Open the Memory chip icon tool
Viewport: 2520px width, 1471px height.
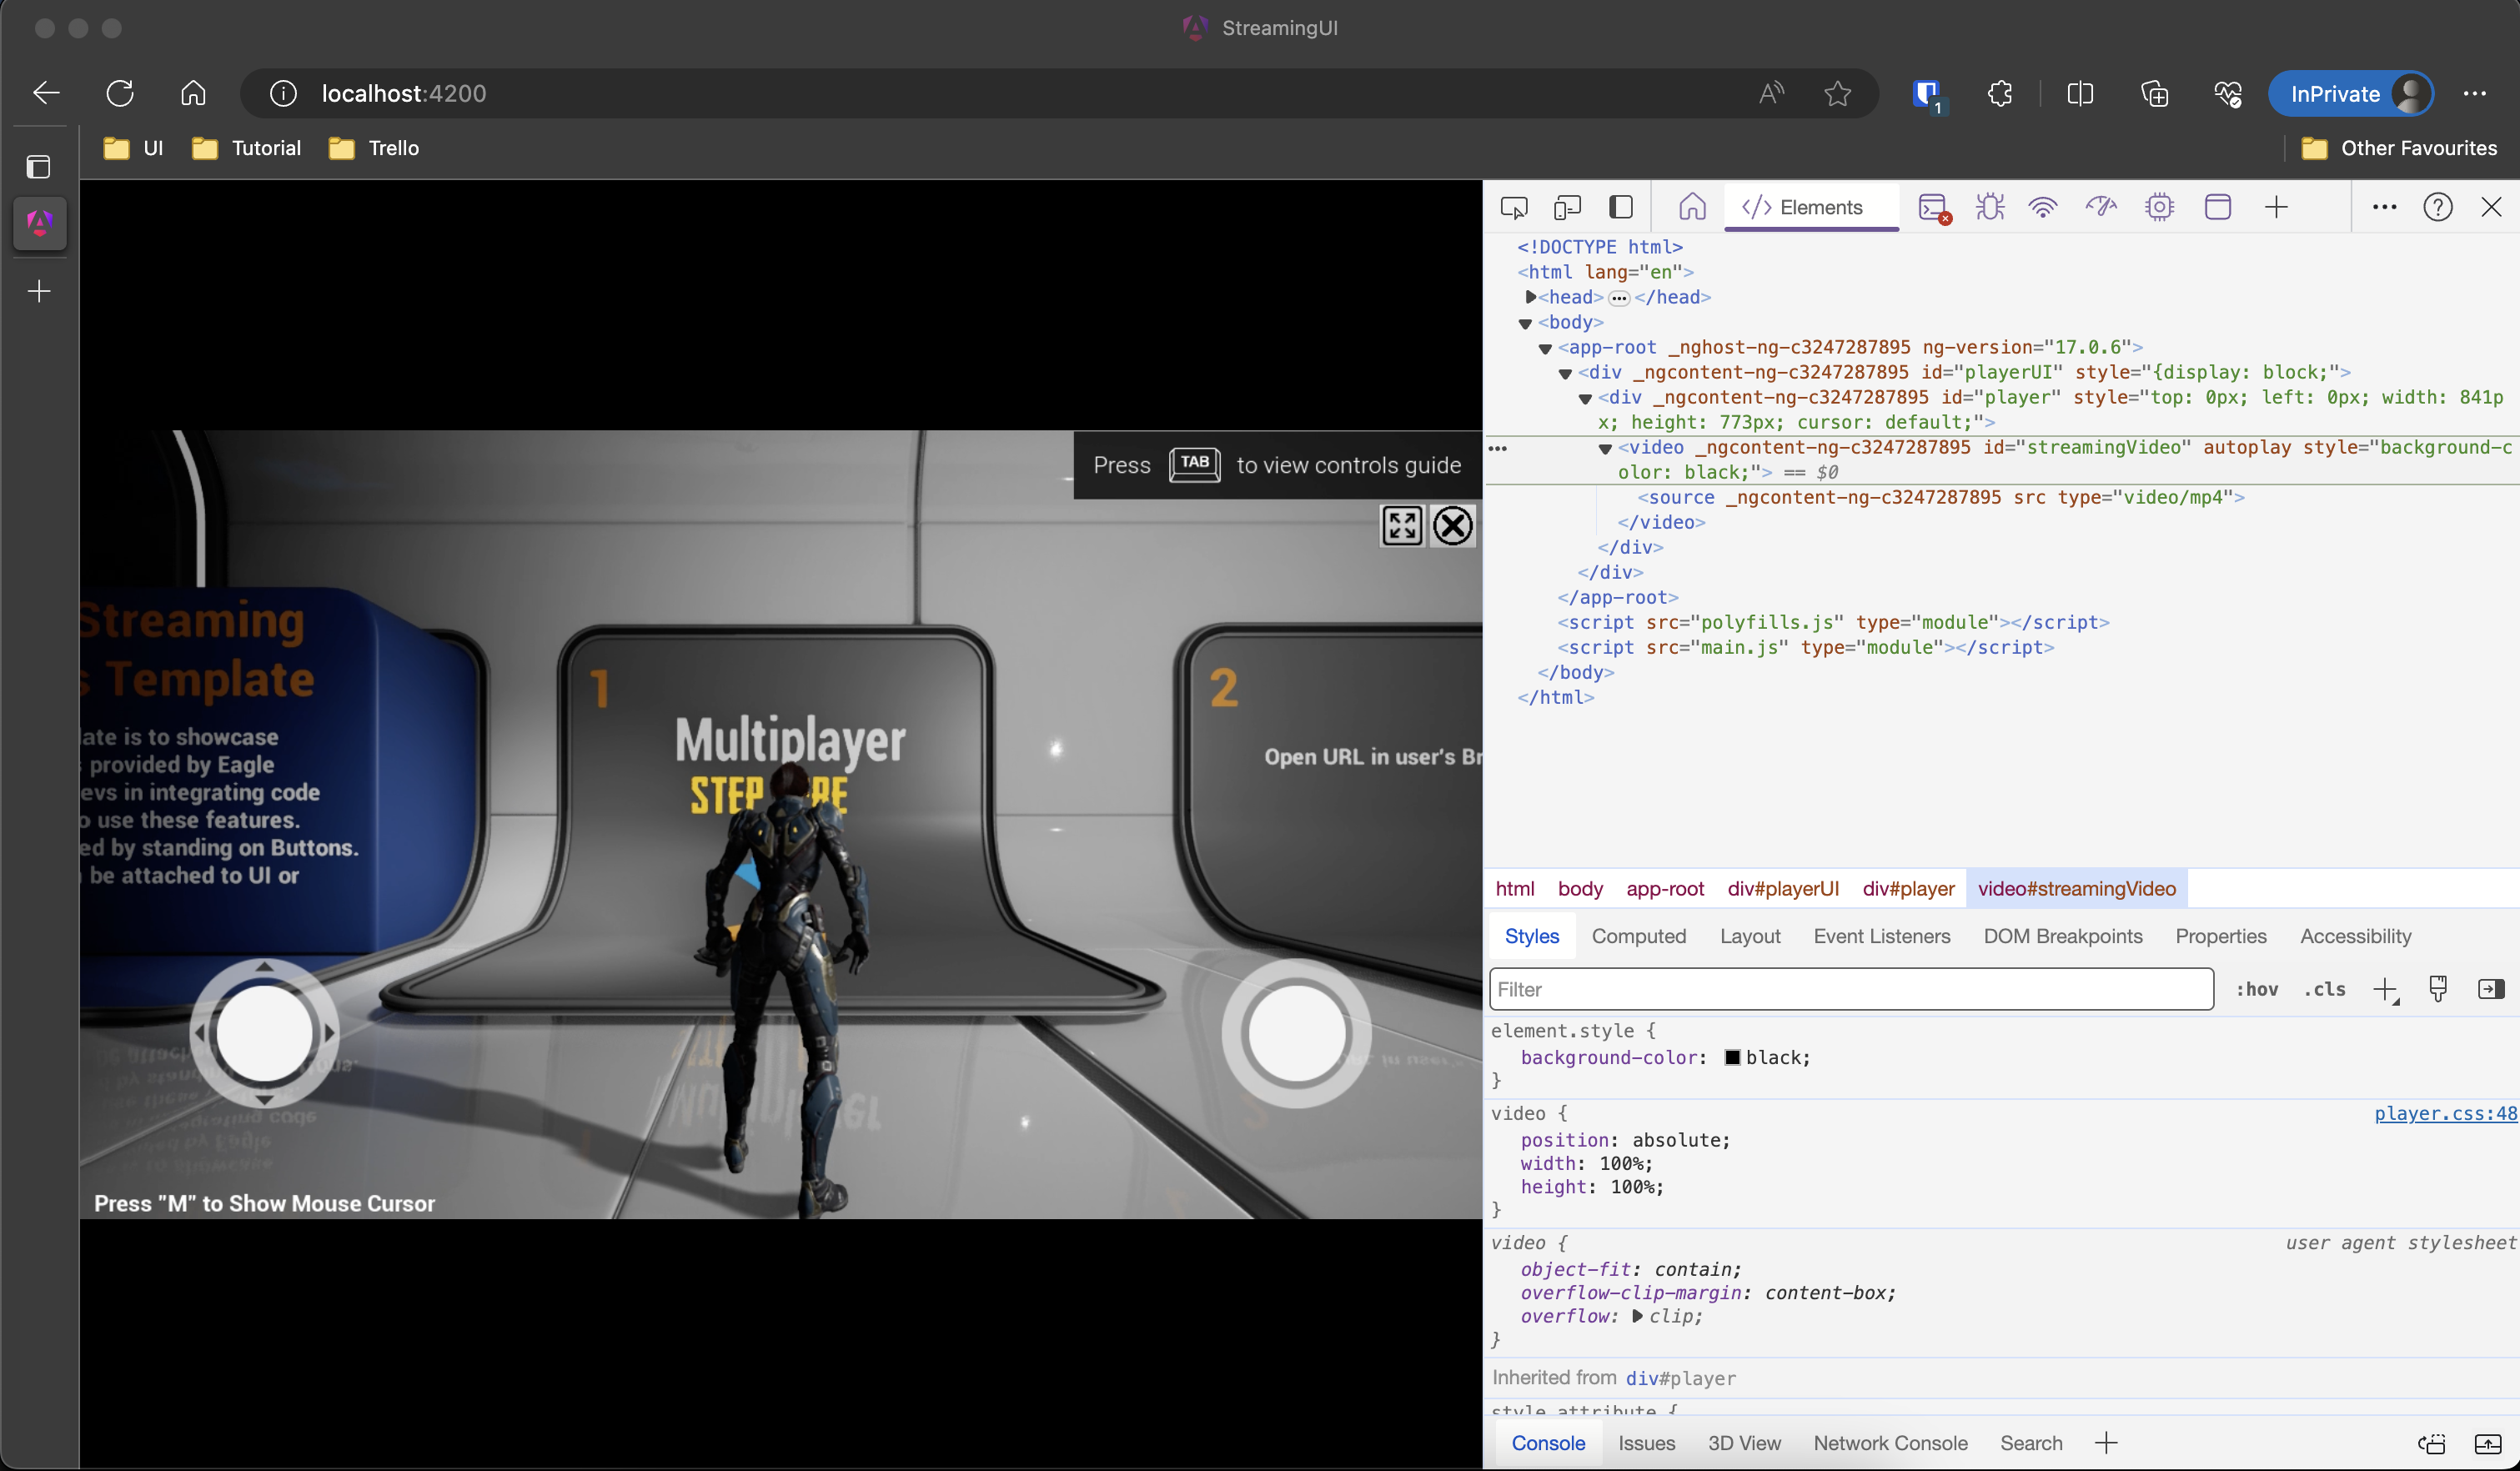(2160, 207)
